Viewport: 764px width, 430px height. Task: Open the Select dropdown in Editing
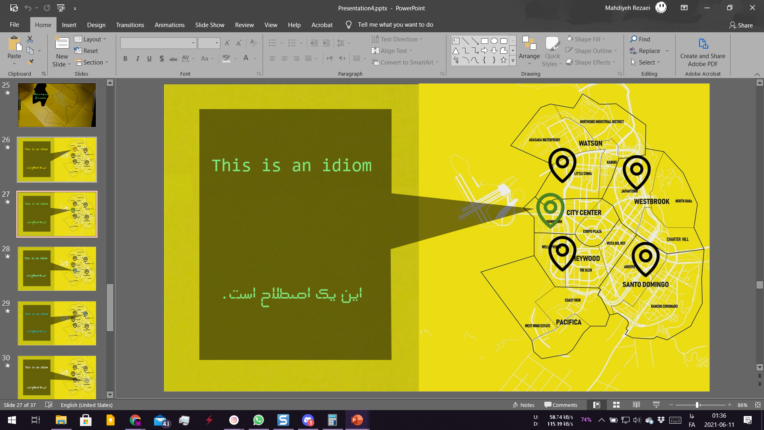[645, 62]
